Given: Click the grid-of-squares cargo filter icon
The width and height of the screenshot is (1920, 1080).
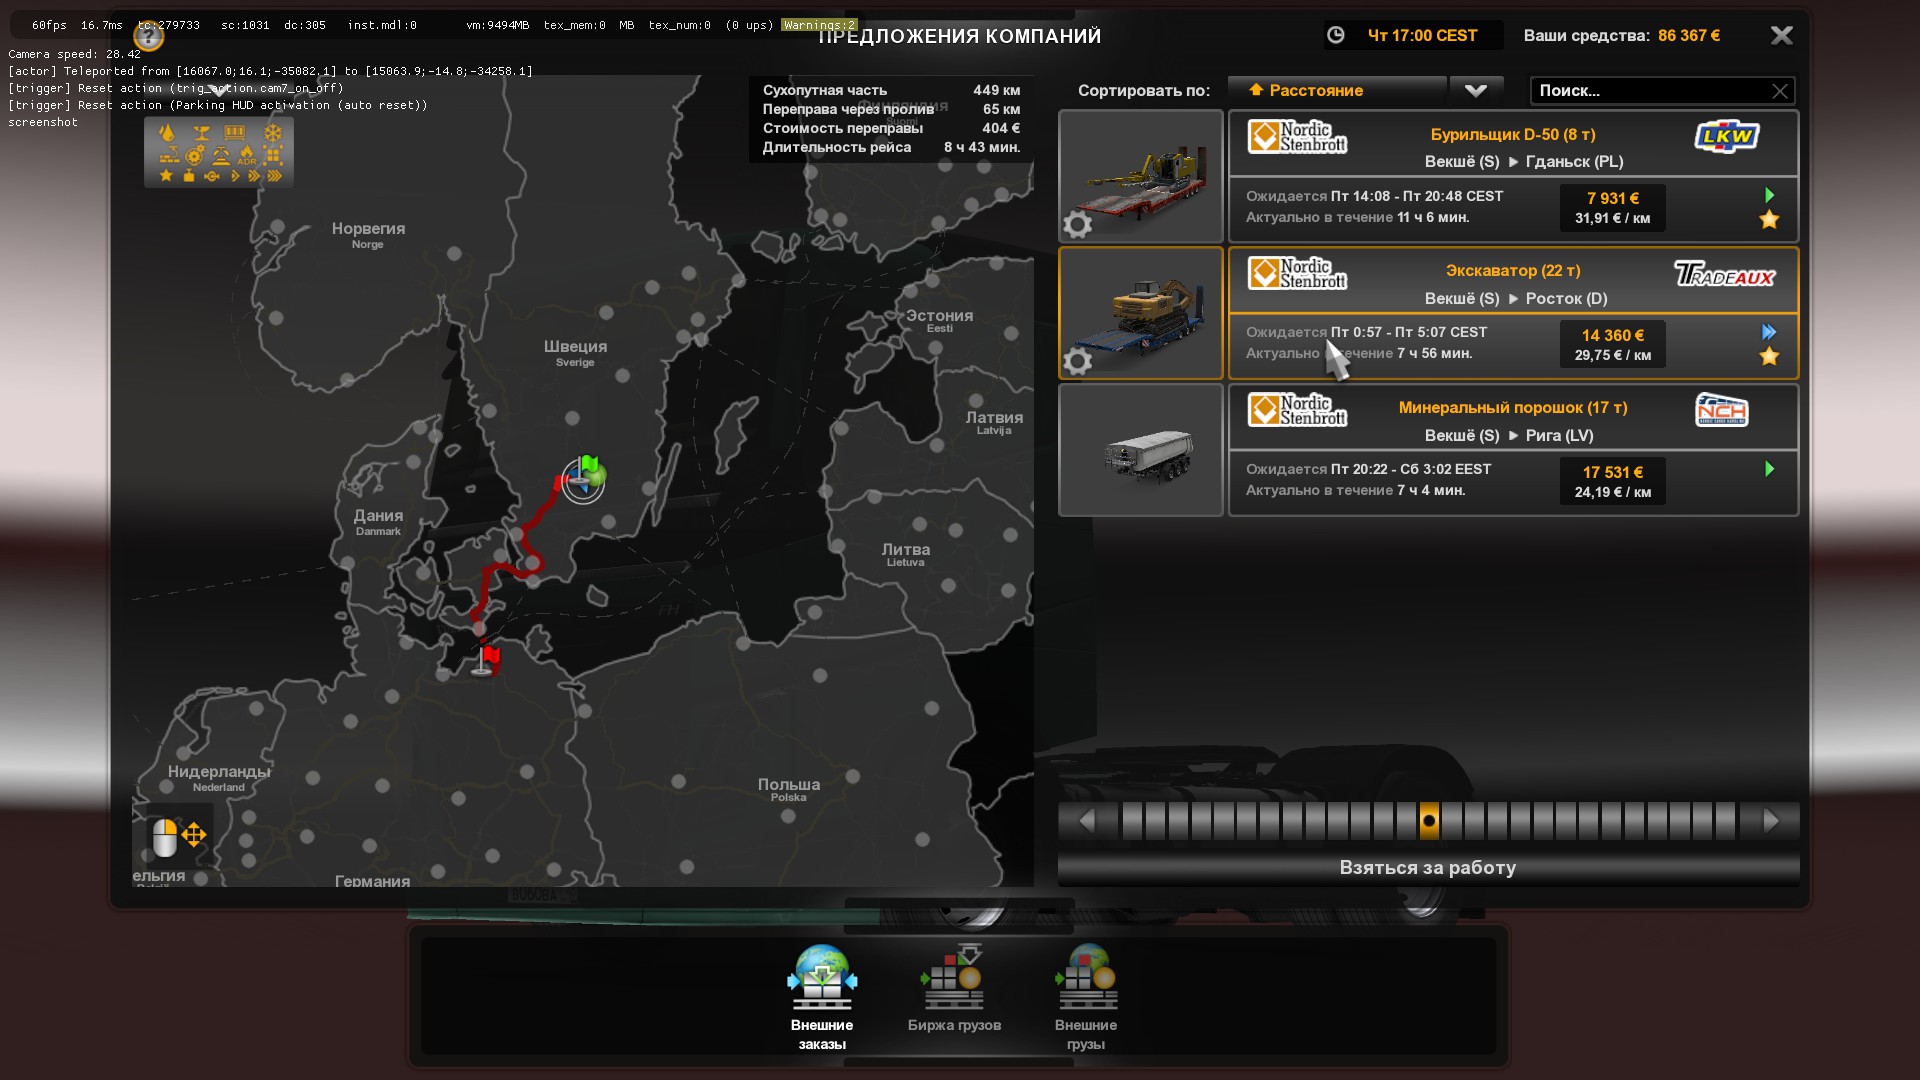Looking at the screenshot, I should pyautogui.click(x=273, y=155).
